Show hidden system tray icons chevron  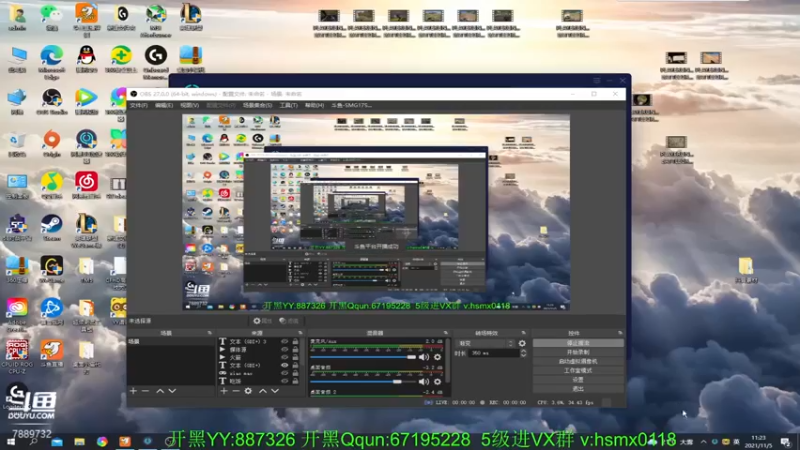(704, 442)
